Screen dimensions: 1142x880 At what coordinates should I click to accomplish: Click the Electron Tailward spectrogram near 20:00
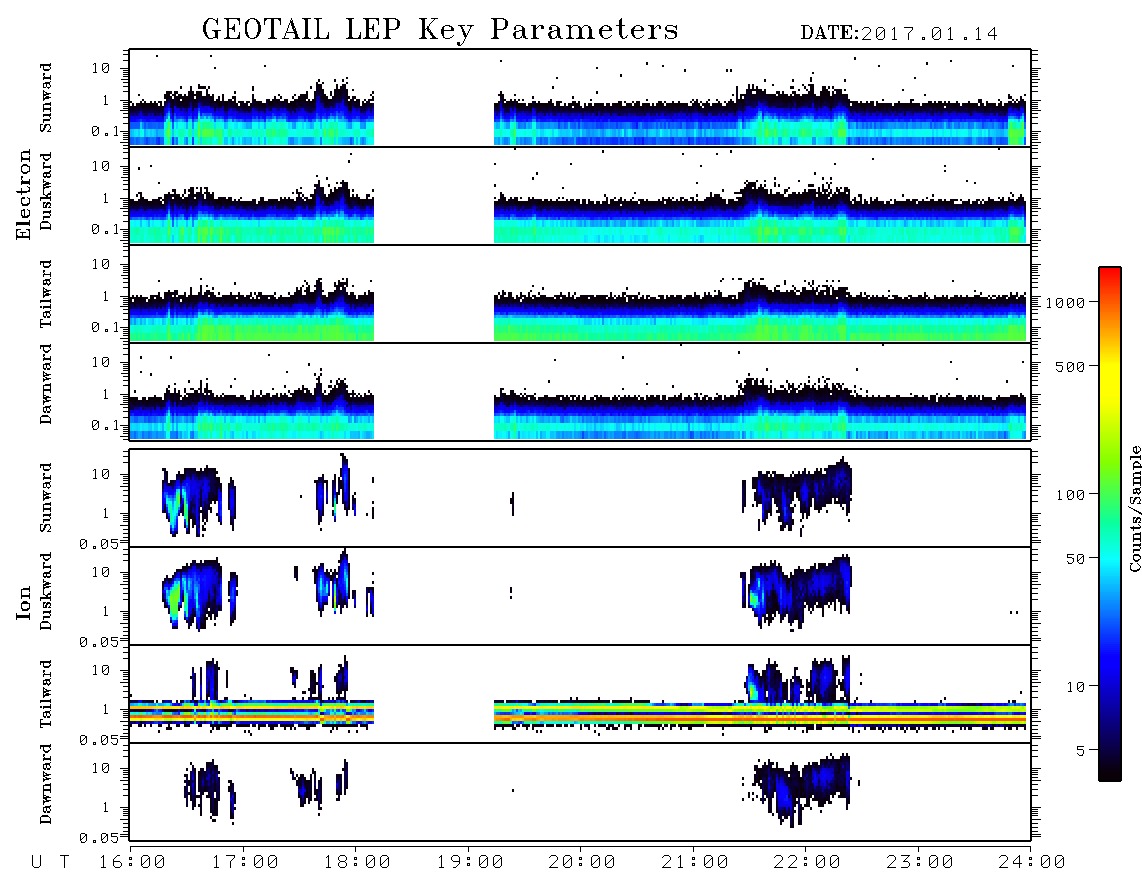coord(580,317)
